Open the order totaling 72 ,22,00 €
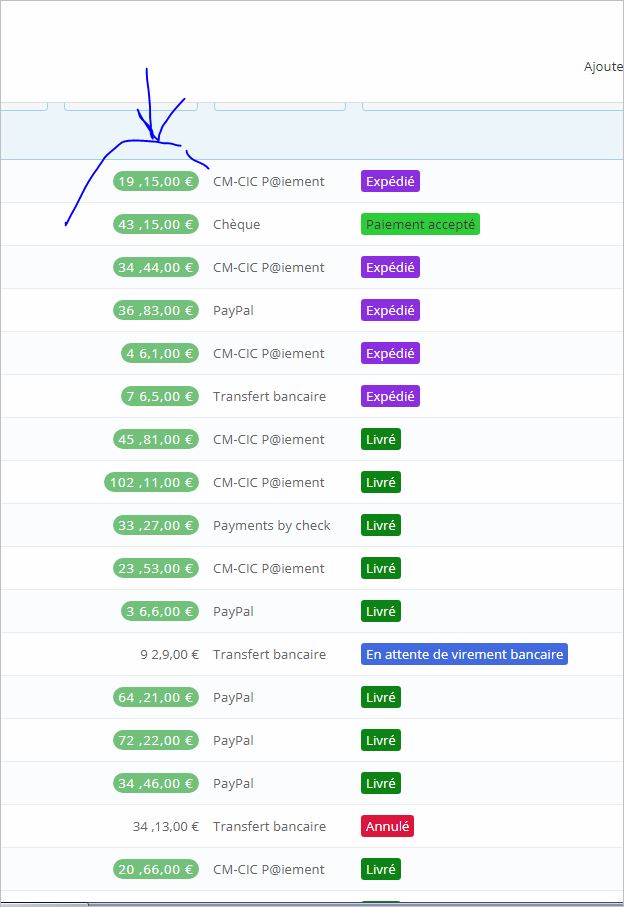This screenshot has height=907, width=624. 156,740
